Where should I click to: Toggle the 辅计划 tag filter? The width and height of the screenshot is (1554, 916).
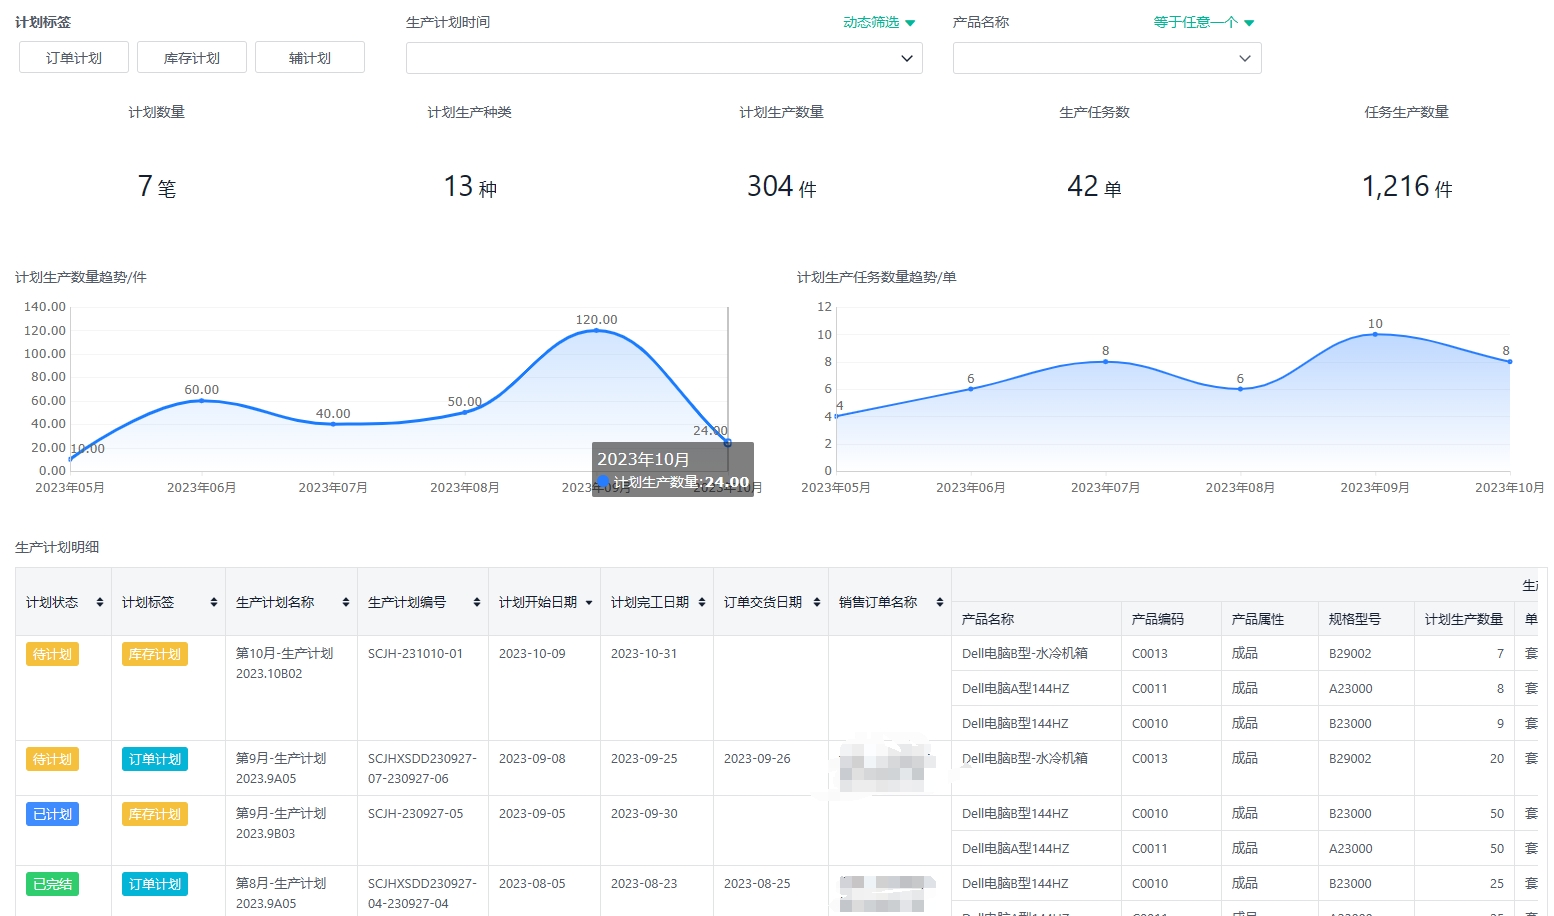click(310, 58)
